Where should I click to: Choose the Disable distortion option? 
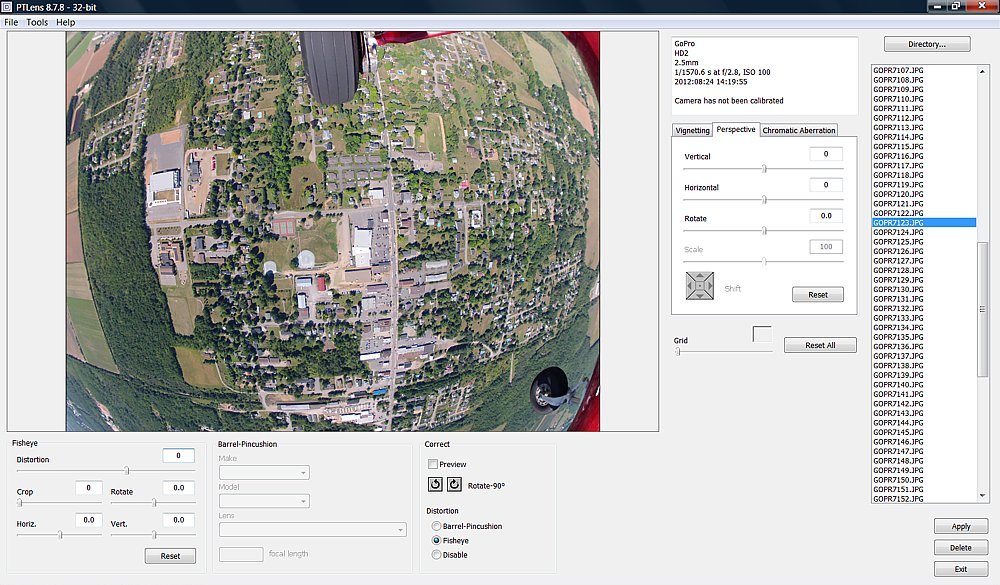click(x=436, y=554)
